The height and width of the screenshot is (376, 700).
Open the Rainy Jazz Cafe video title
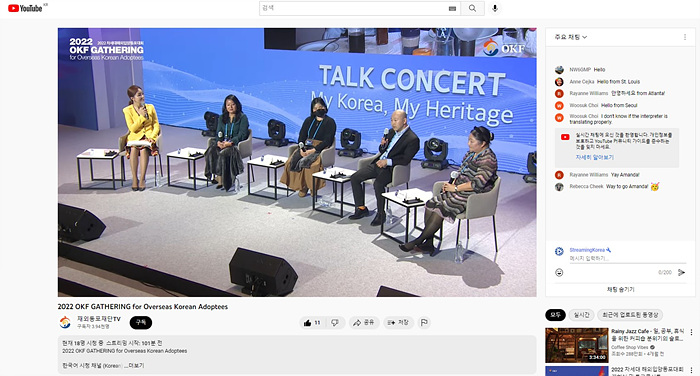click(x=647, y=335)
